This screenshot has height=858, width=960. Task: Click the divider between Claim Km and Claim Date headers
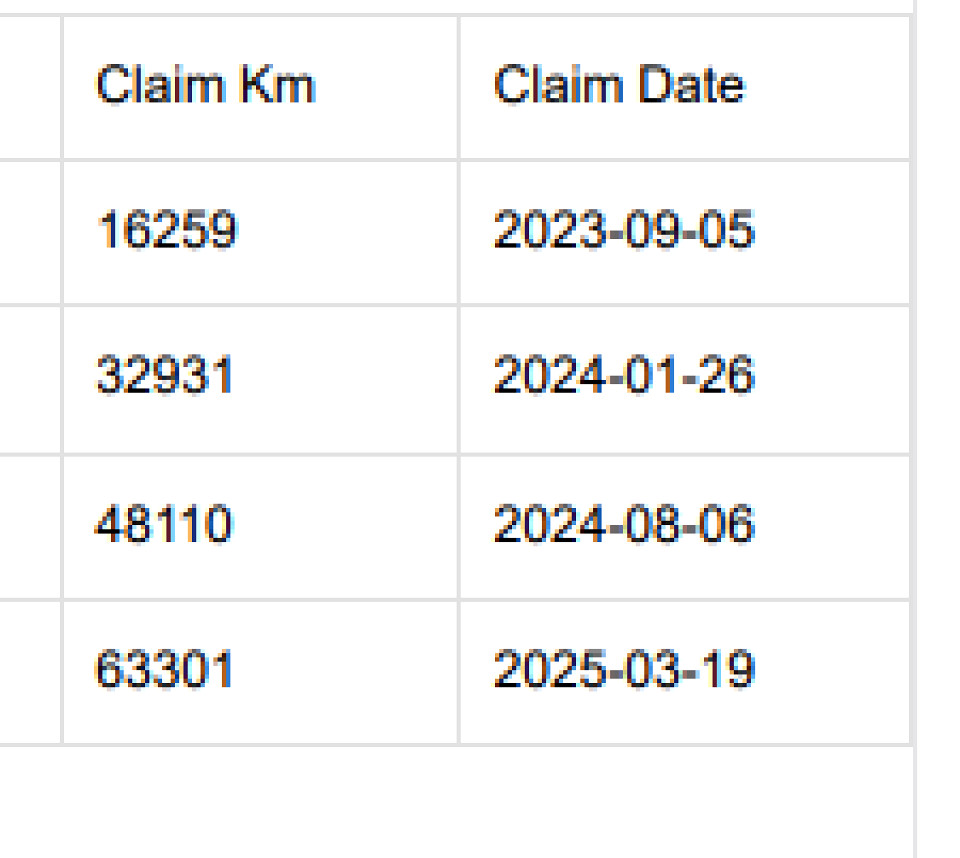click(x=459, y=87)
